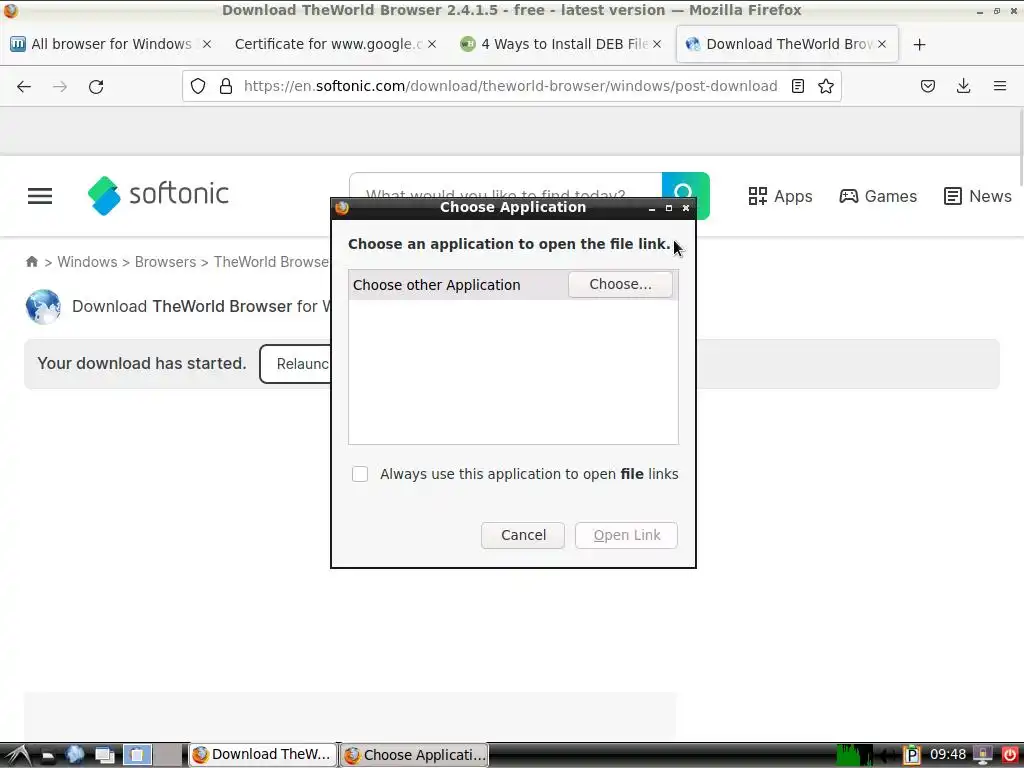Follow the Windows breadcrumb link
Screen dimensions: 1024x768
[87, 262]
